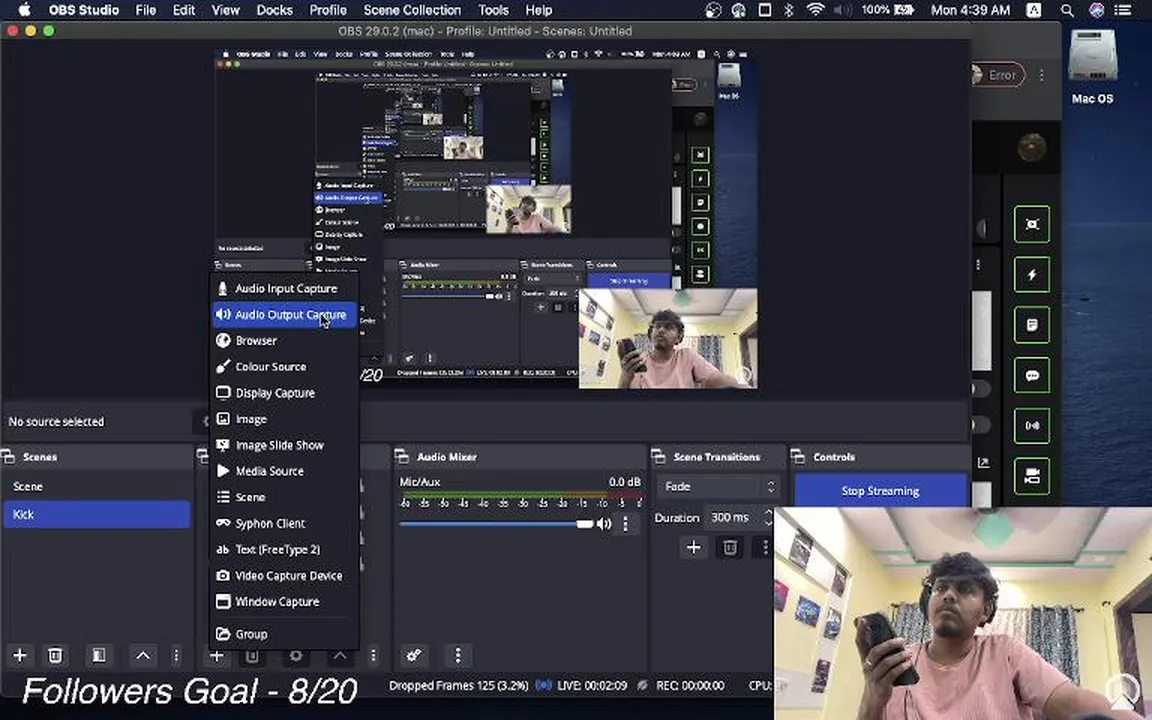
Task: Click the Wi-Fi icon in the menu bar
Action: (815, 10)
